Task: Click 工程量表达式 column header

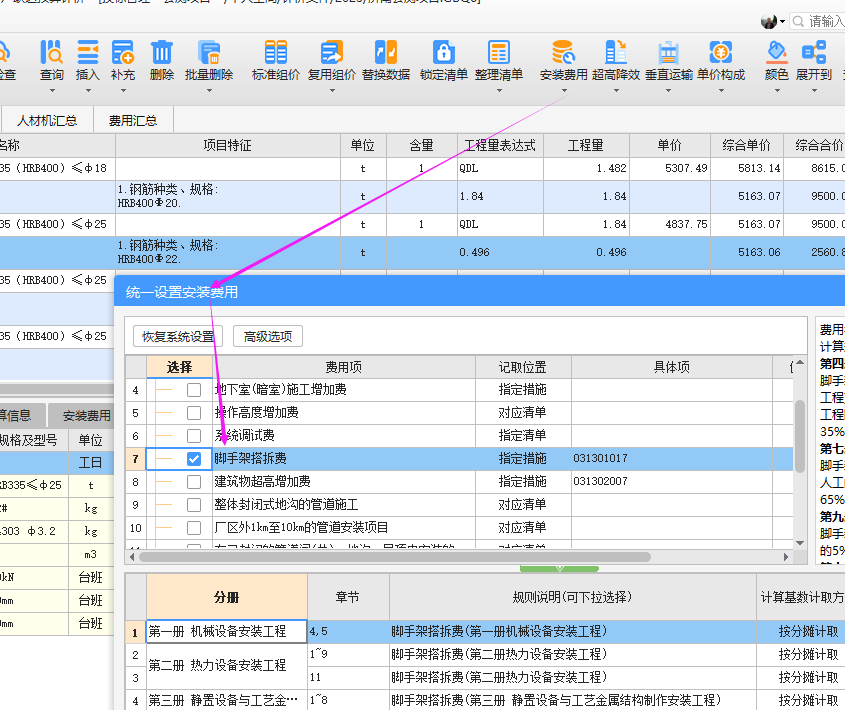Action: tap(500, 145)
